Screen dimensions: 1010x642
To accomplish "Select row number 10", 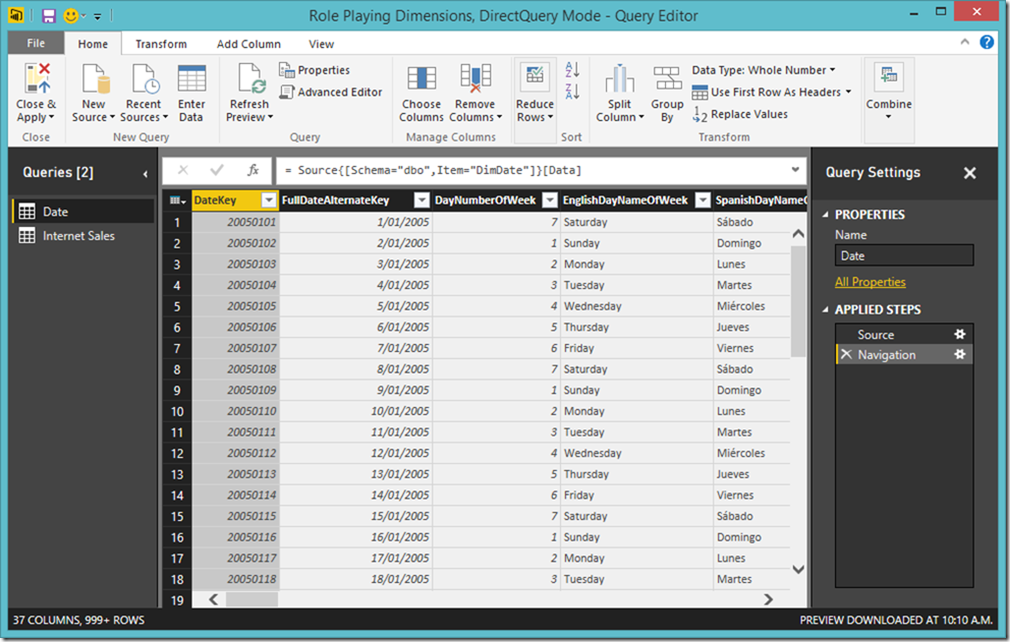I will coord(177,411).
